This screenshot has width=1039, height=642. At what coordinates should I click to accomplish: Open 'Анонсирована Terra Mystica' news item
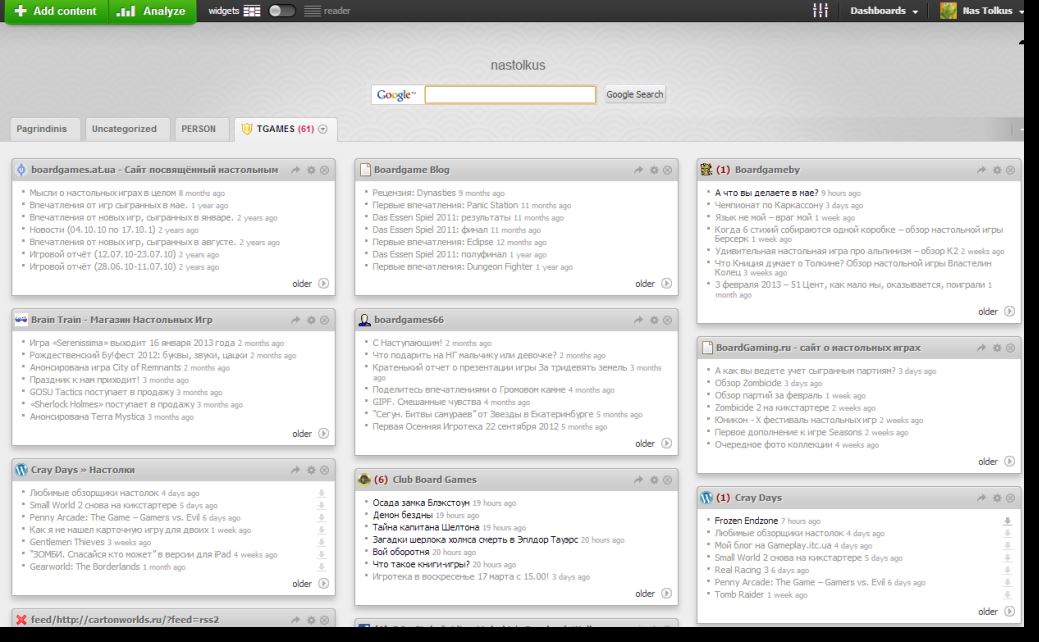pos(87,417)
